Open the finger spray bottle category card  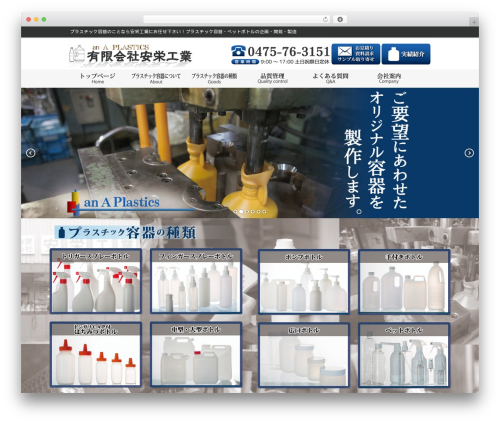[x=196, y=281]
